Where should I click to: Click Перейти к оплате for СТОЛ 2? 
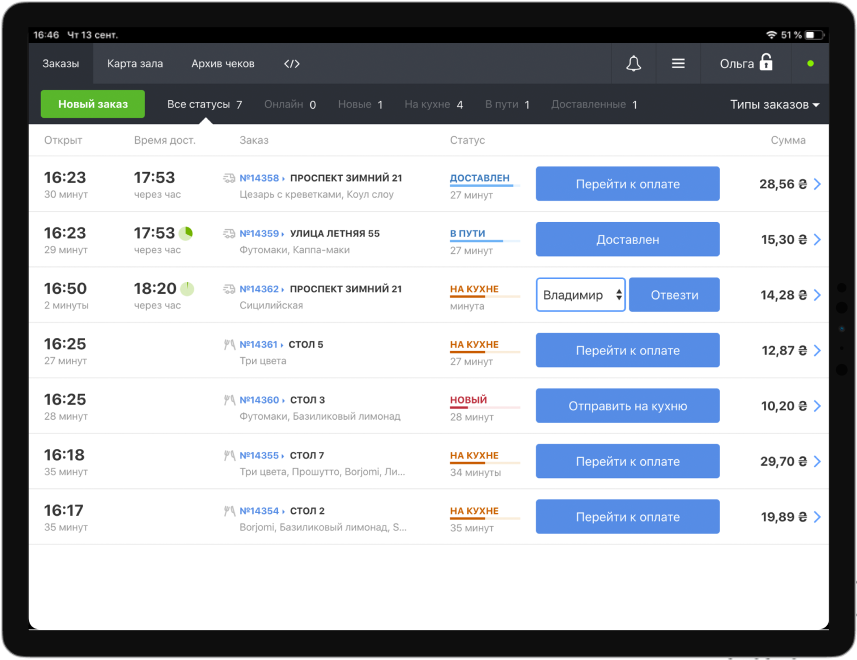click(627, 517)
